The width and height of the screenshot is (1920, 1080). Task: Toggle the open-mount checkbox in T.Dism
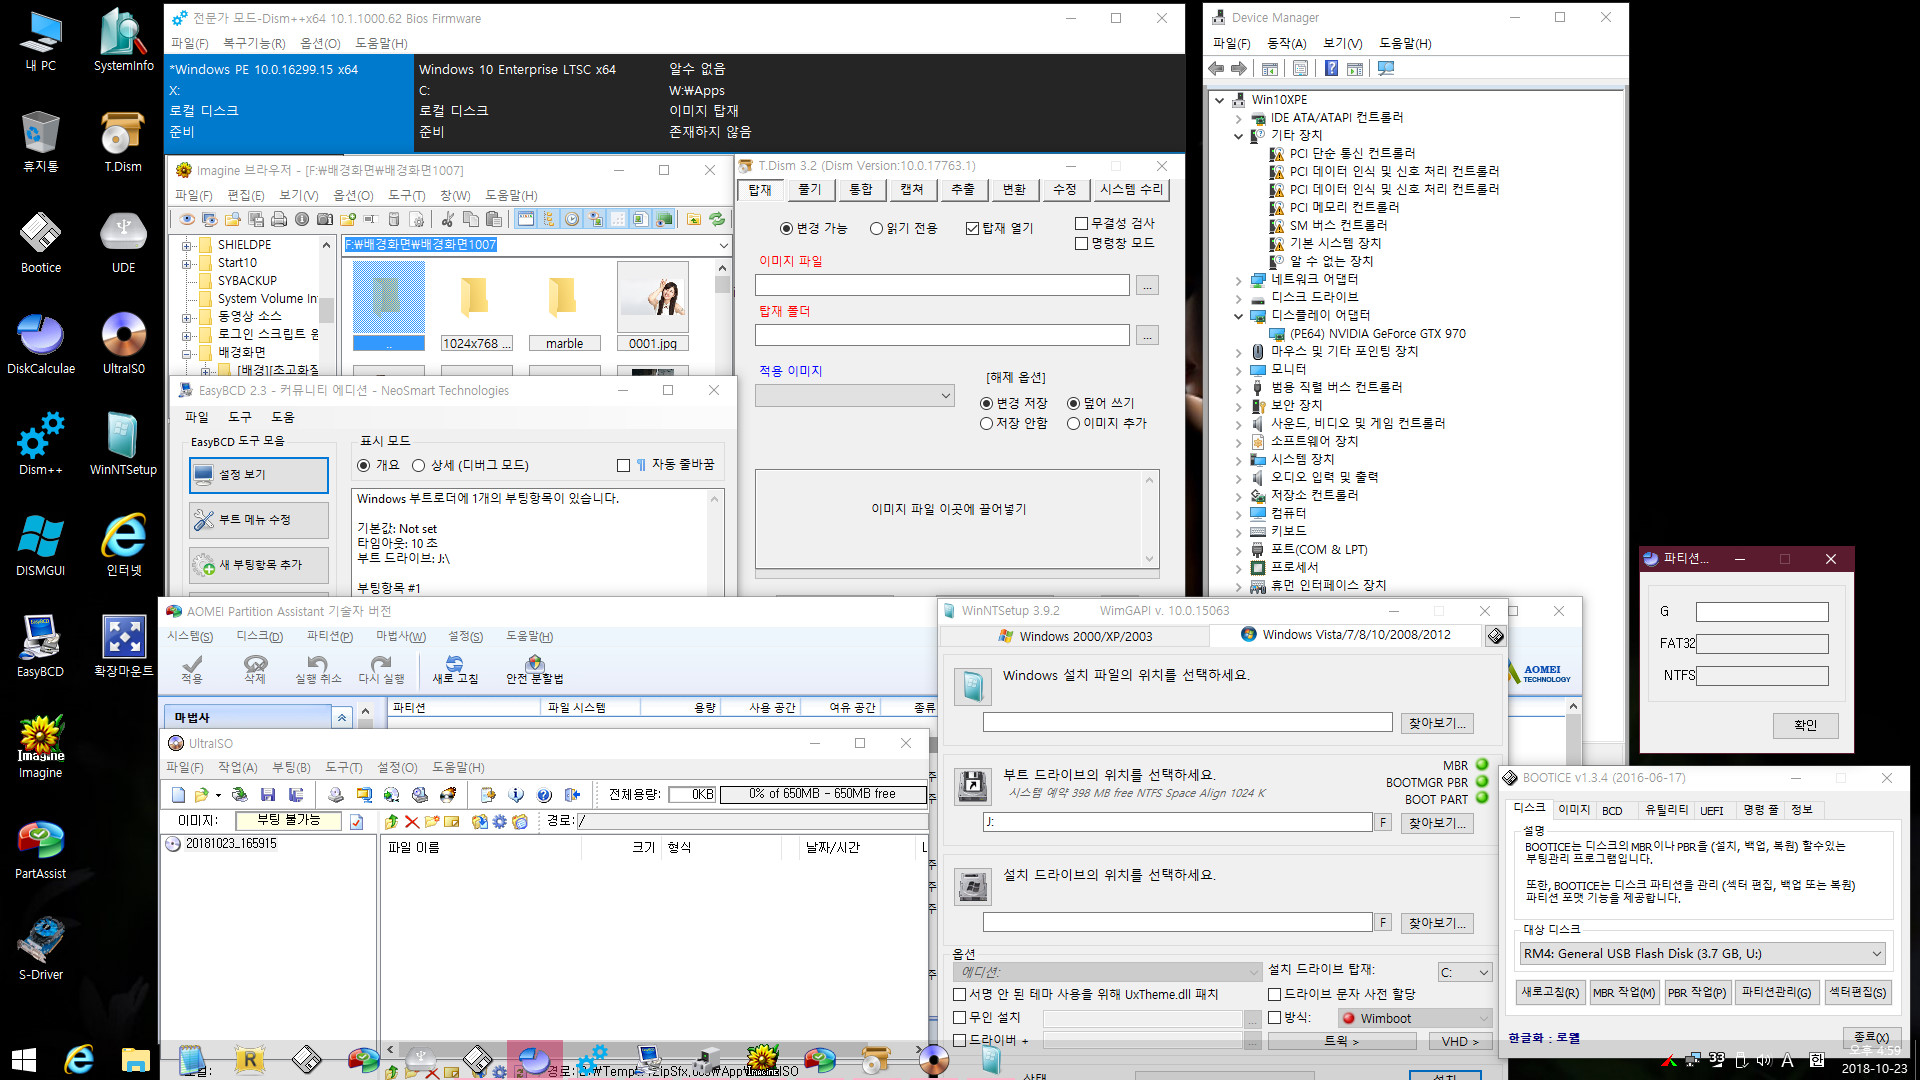click(x=972, y=228)
